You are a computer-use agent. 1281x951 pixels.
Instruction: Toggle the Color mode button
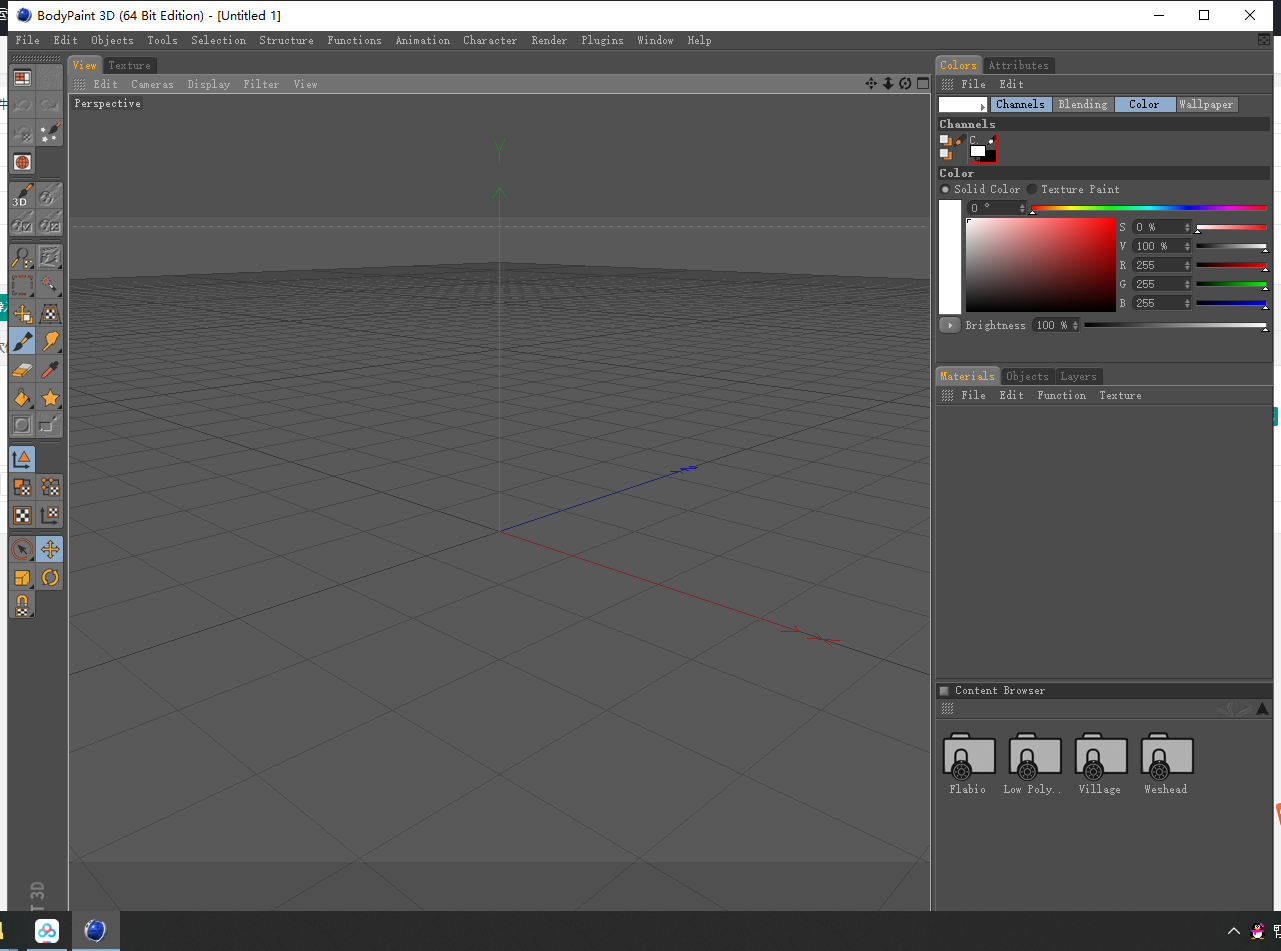(1144, 104)
